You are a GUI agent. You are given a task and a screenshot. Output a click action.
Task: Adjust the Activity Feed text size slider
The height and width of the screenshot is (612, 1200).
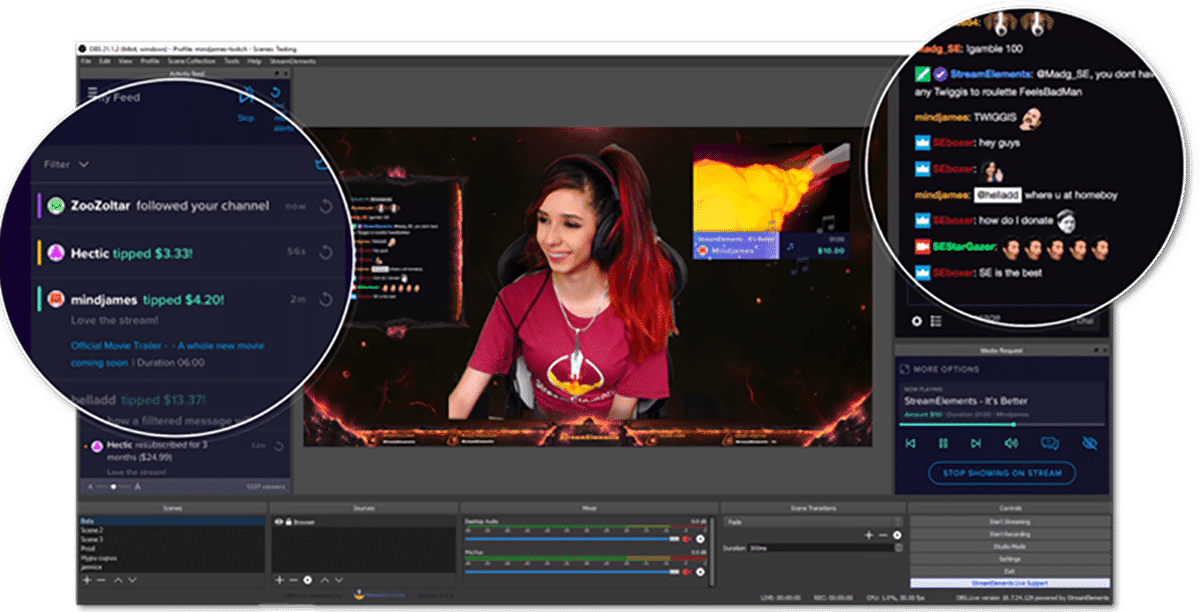pos(114,486)
